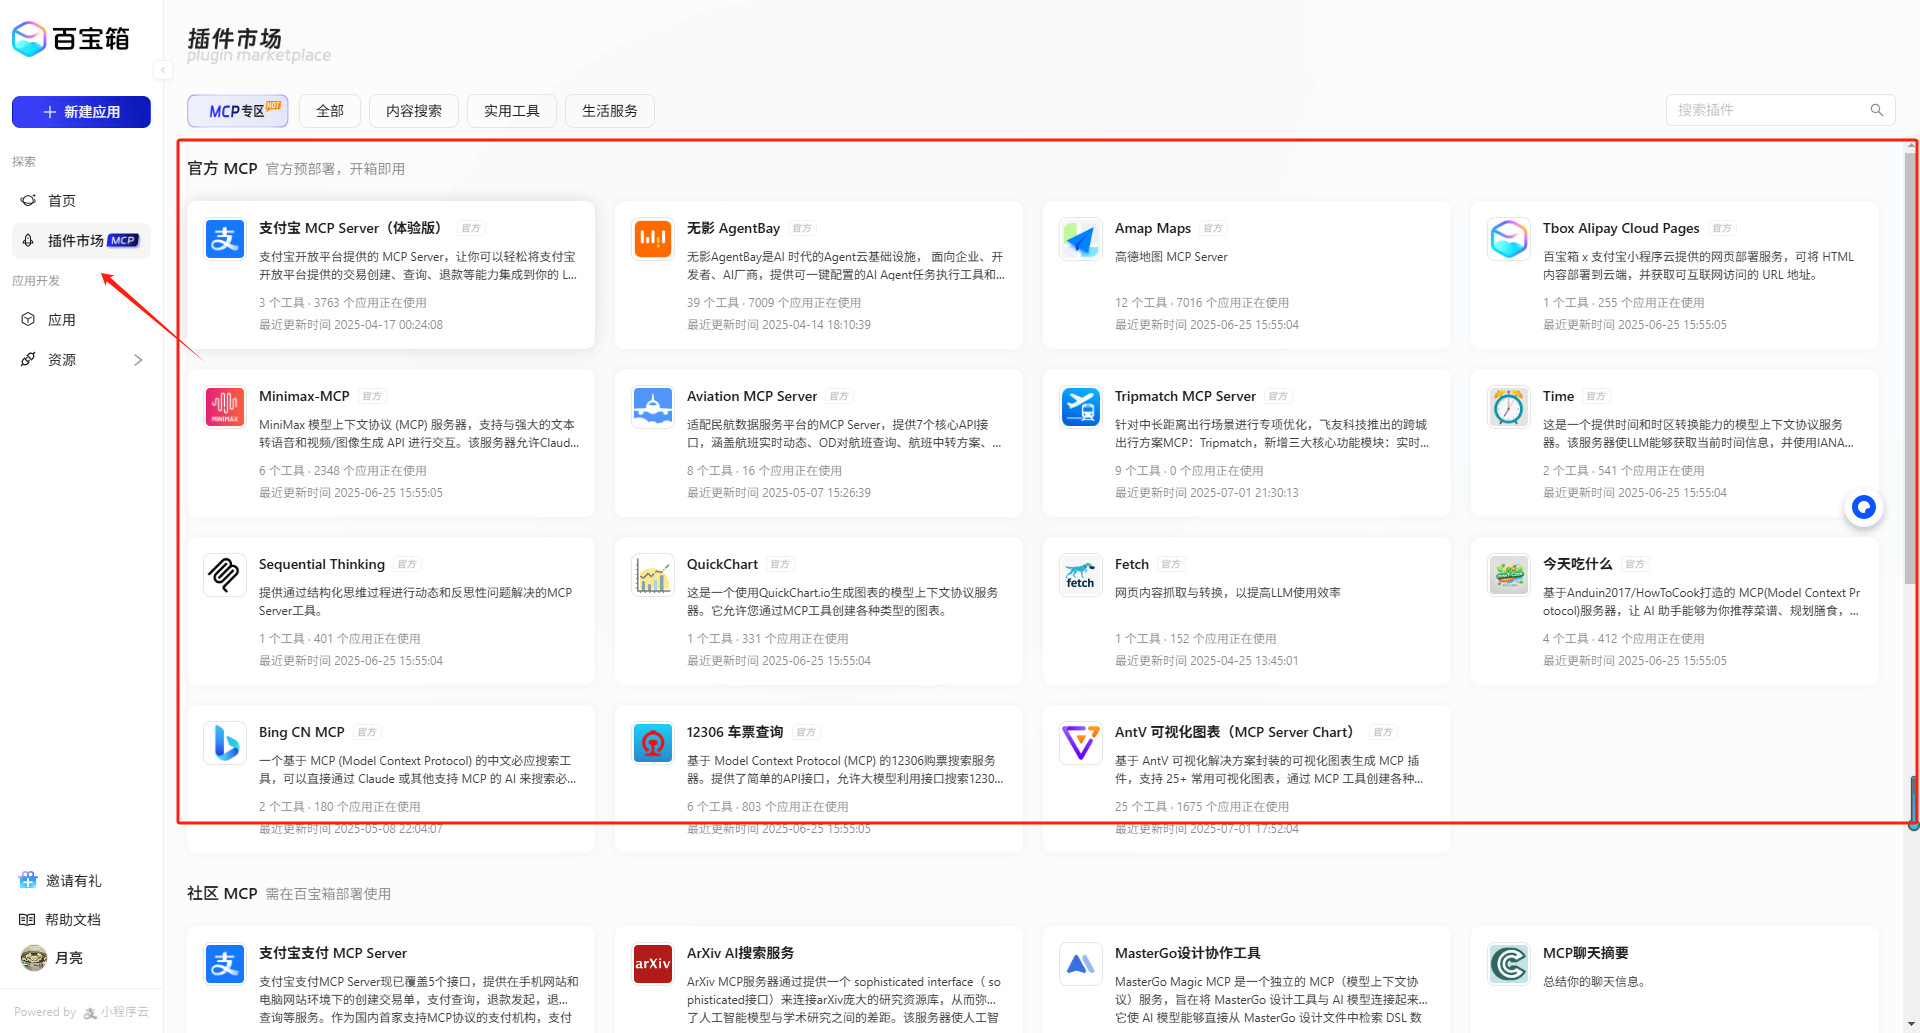Click the Time plugin title

click(1558, 397)
